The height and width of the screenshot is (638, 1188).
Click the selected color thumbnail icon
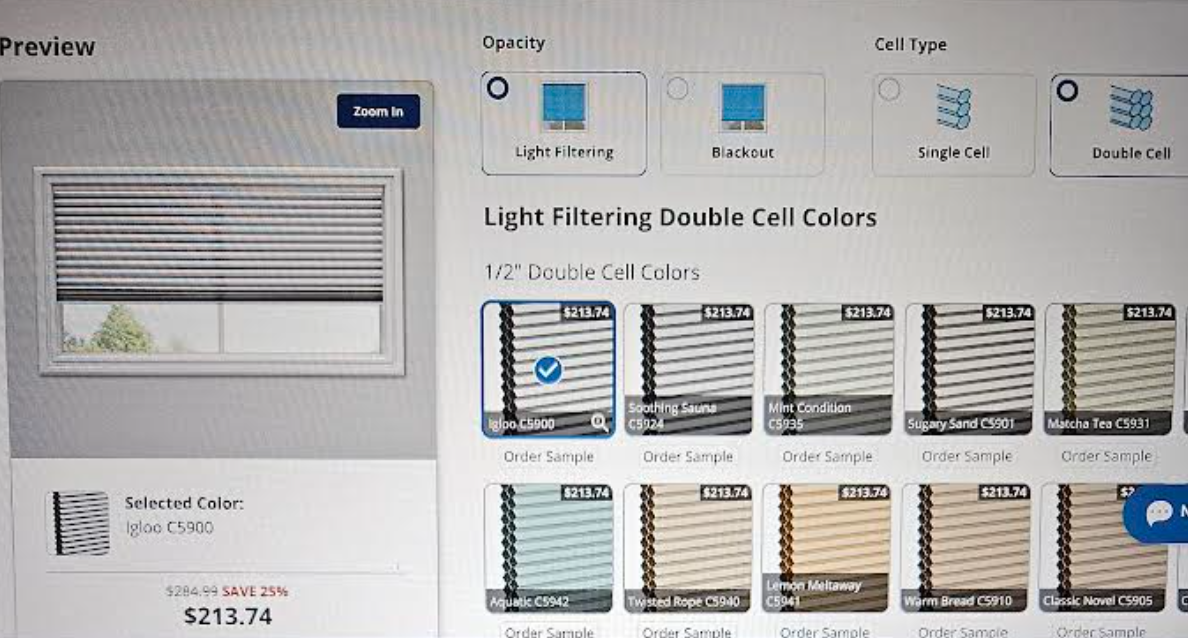pos(78,521)
